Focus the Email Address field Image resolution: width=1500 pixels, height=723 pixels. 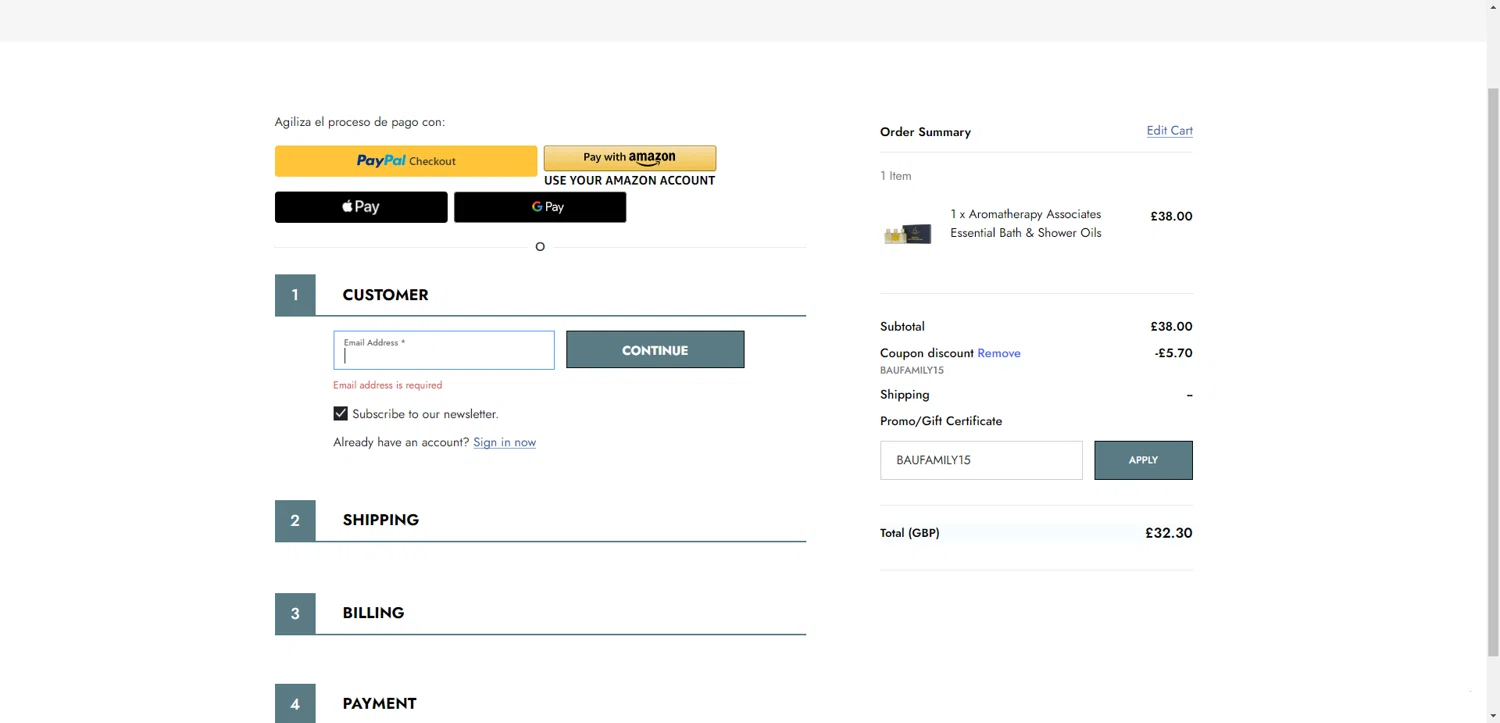(x=444, y=350)
